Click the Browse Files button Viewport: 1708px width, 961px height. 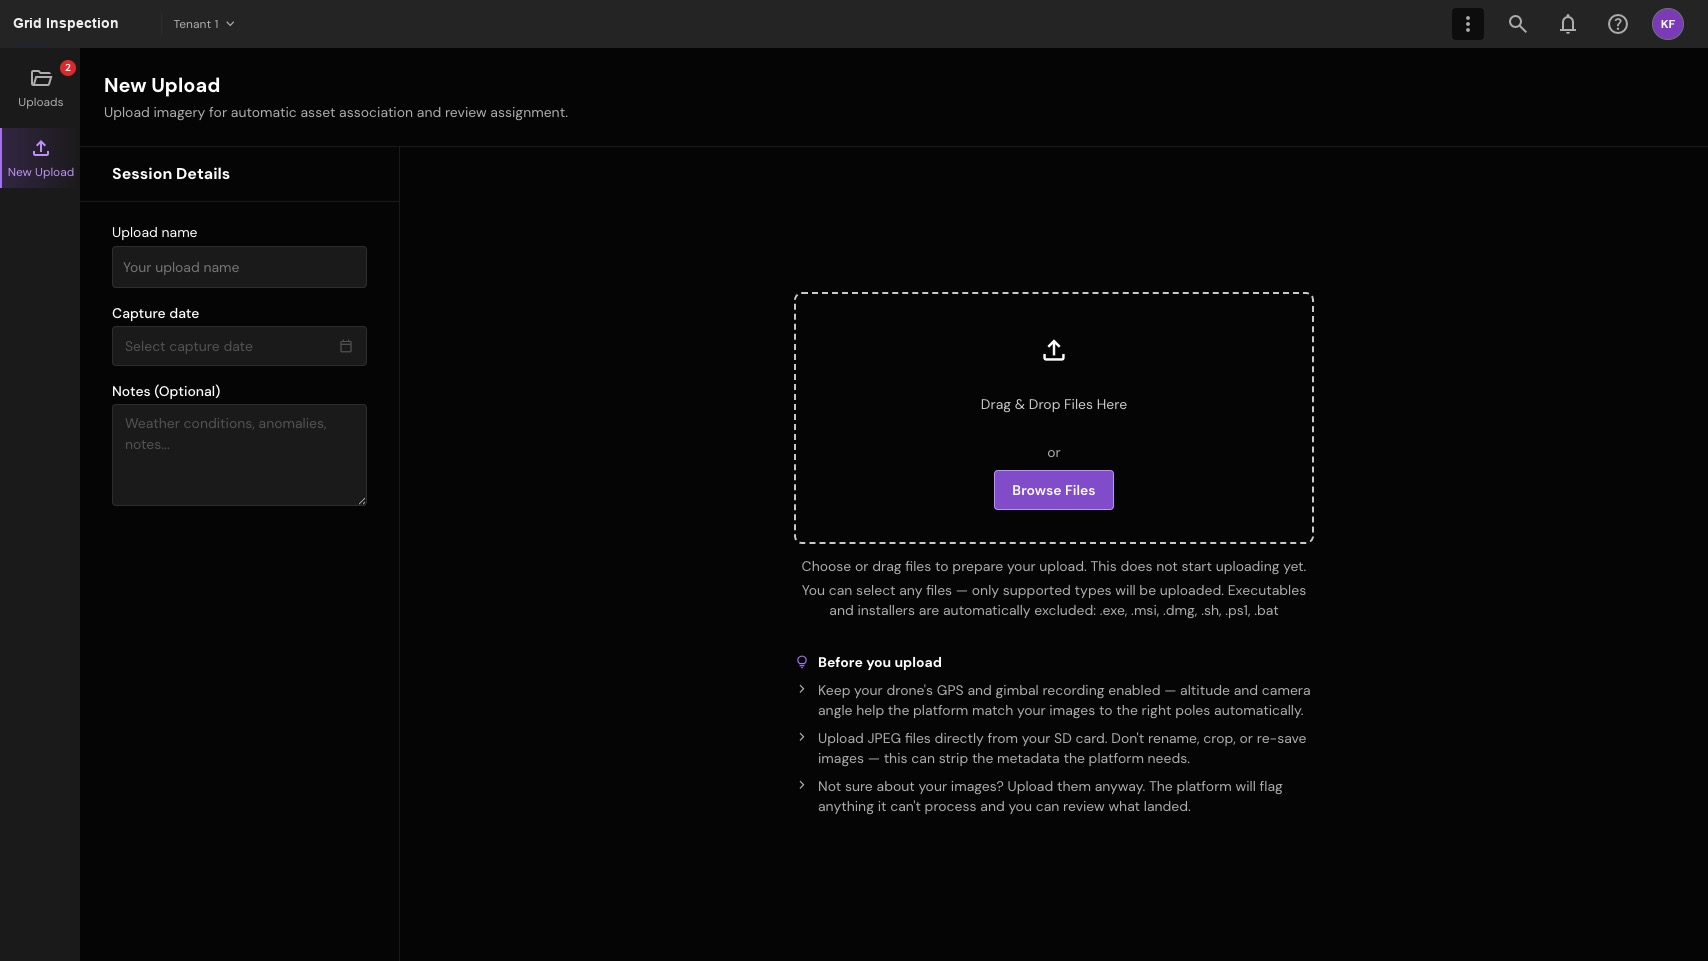[1053, 490]
